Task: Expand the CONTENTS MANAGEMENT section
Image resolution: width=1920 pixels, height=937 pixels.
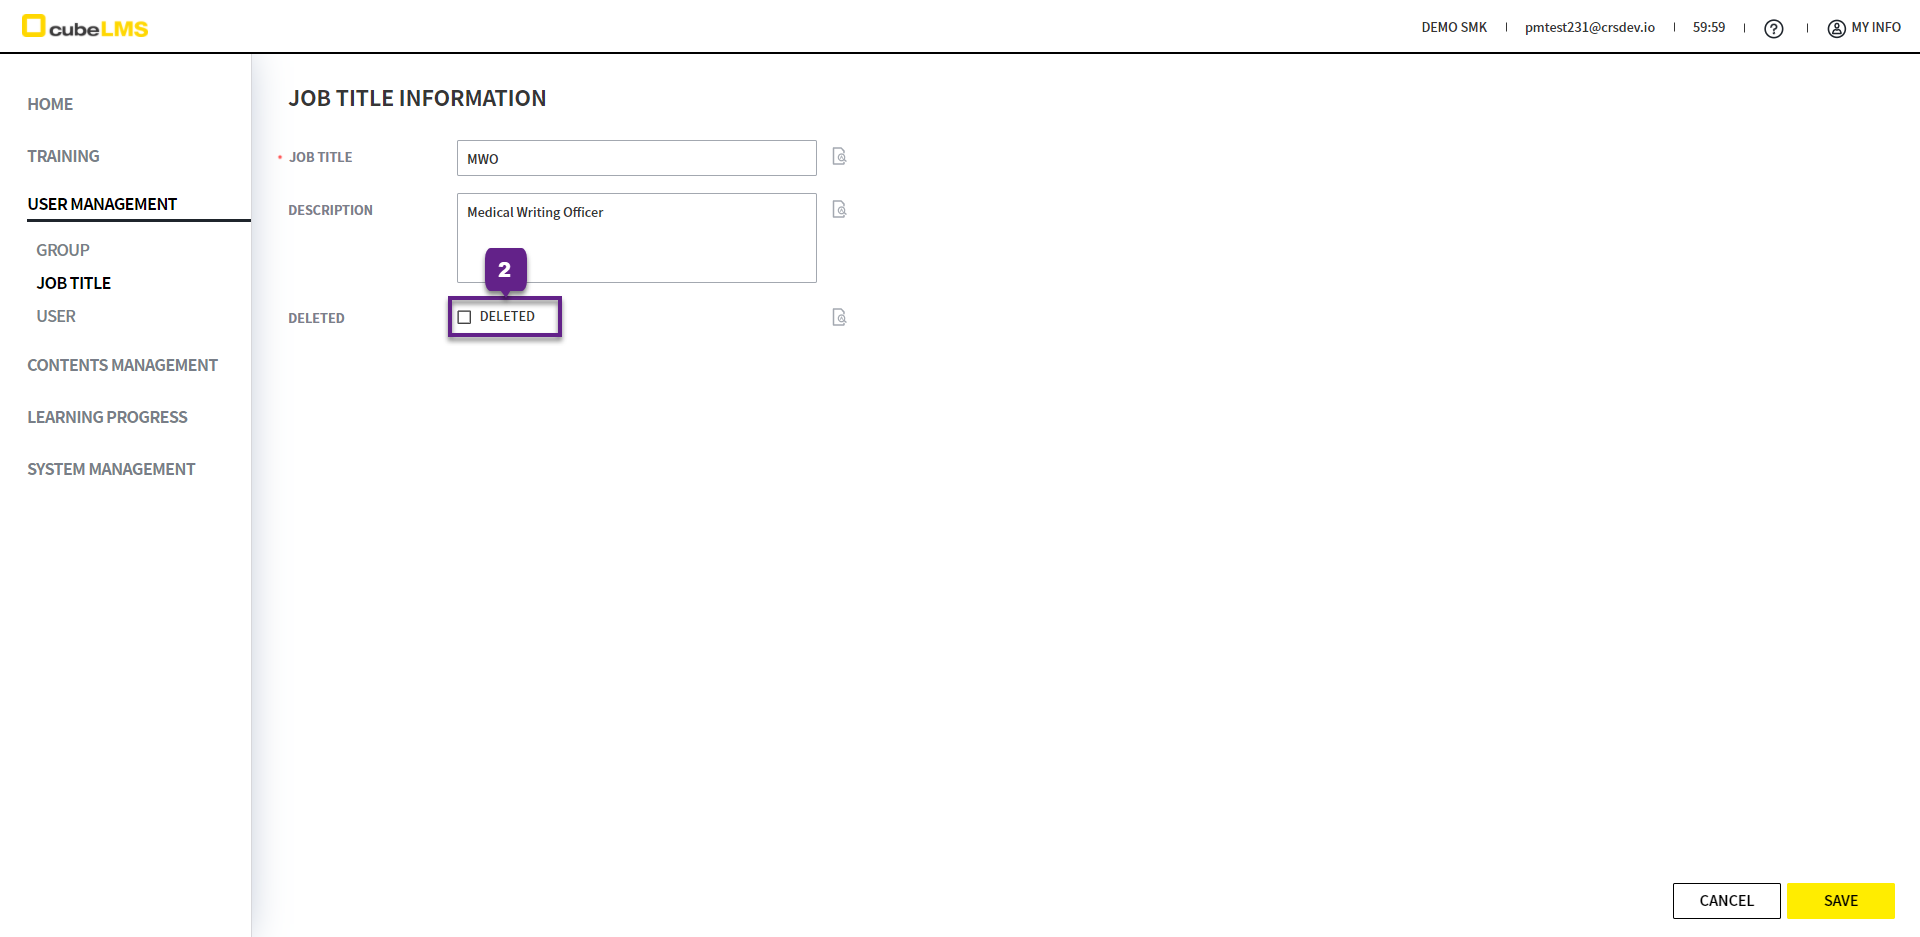Action: click(122, 365)
